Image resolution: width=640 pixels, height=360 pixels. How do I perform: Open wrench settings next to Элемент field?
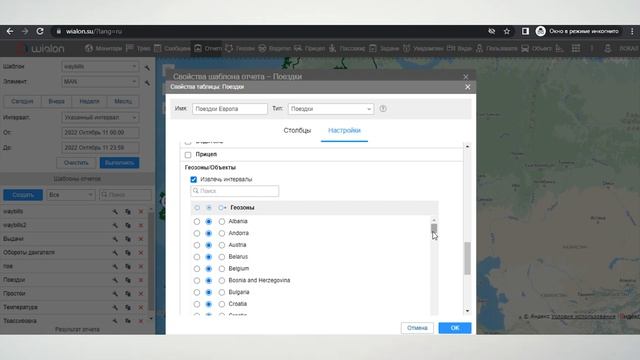147,82
